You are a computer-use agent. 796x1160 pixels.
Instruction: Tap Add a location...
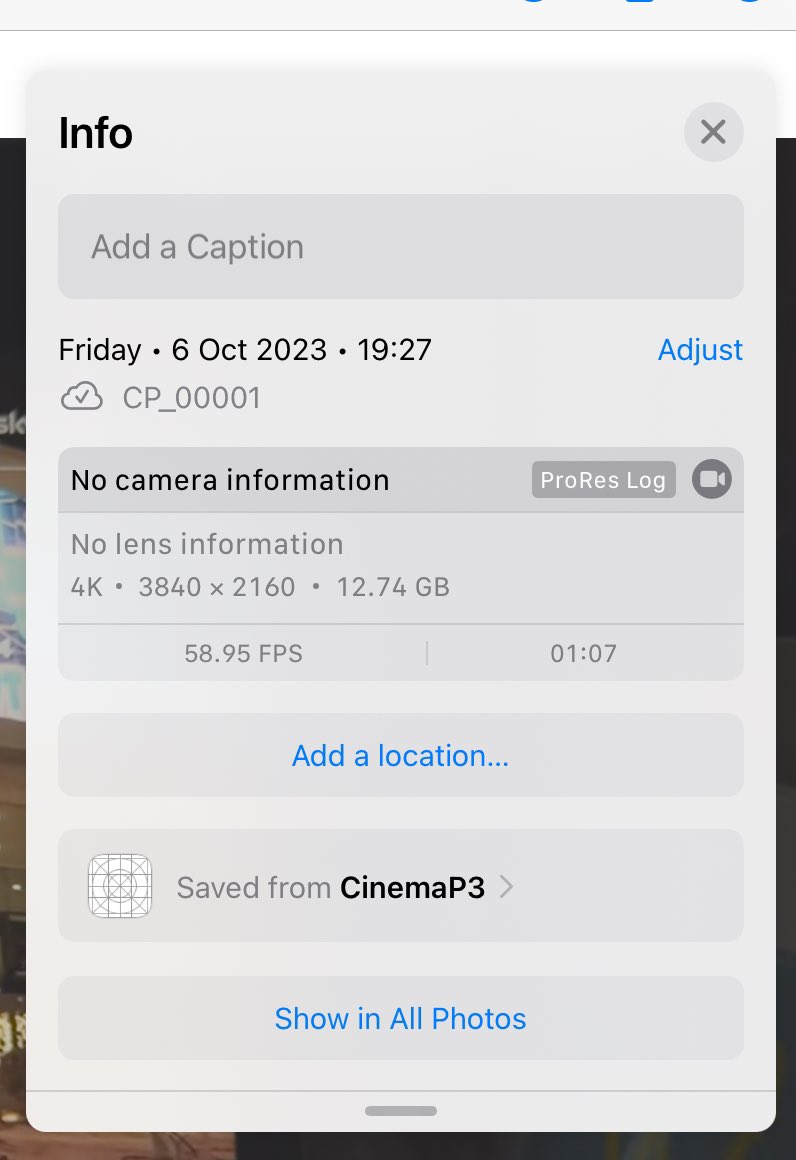click(x=400, y=755)
